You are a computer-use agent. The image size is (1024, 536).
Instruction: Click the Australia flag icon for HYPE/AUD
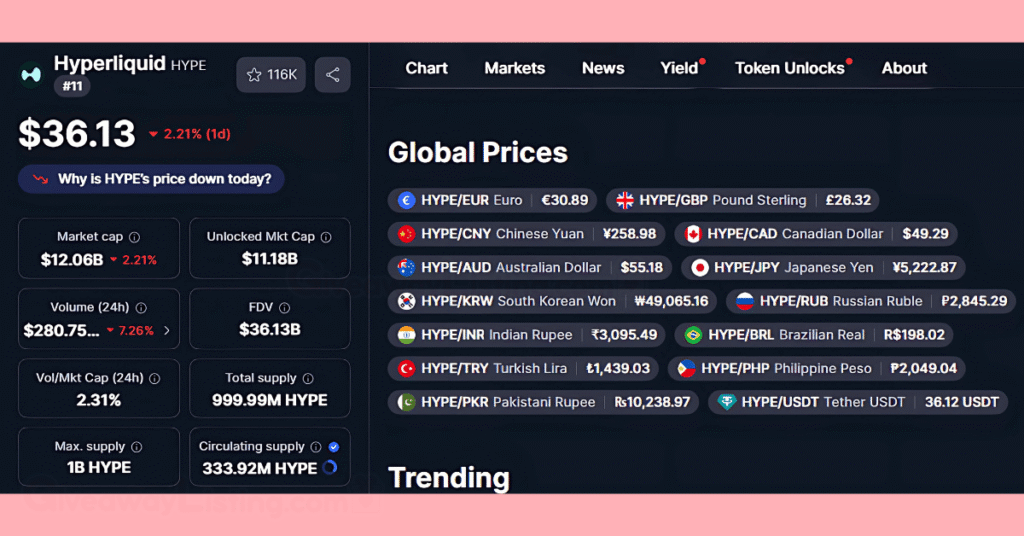(x=406, y=268)
